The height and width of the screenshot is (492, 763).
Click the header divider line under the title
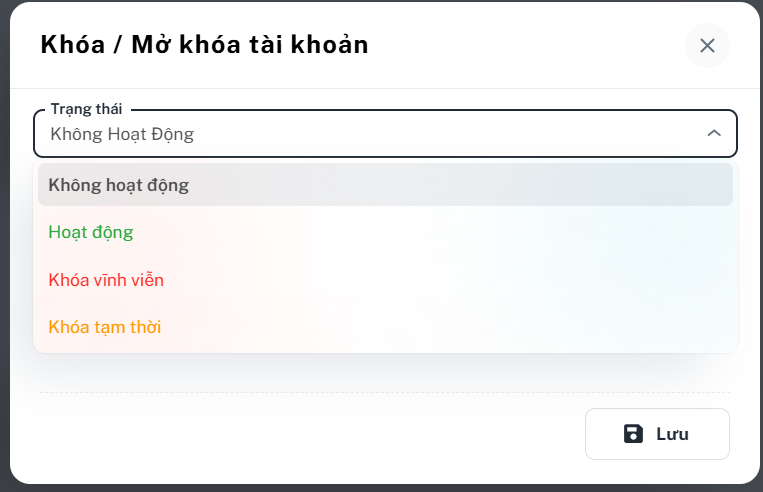[385, 89]
